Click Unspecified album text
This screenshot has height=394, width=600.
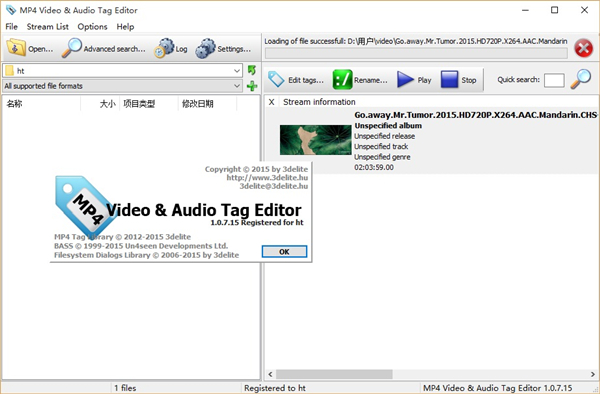(x=388, y=125)
